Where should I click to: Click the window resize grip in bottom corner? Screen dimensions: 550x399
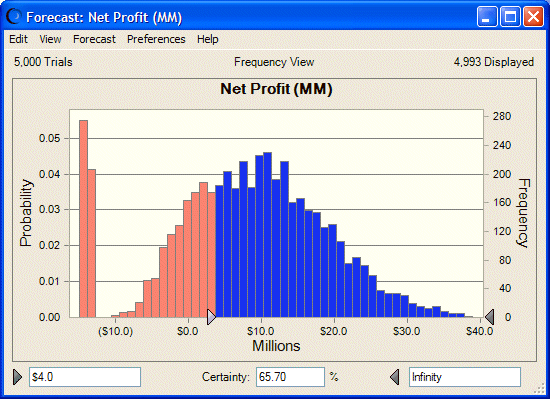click(x=538, y=388)
